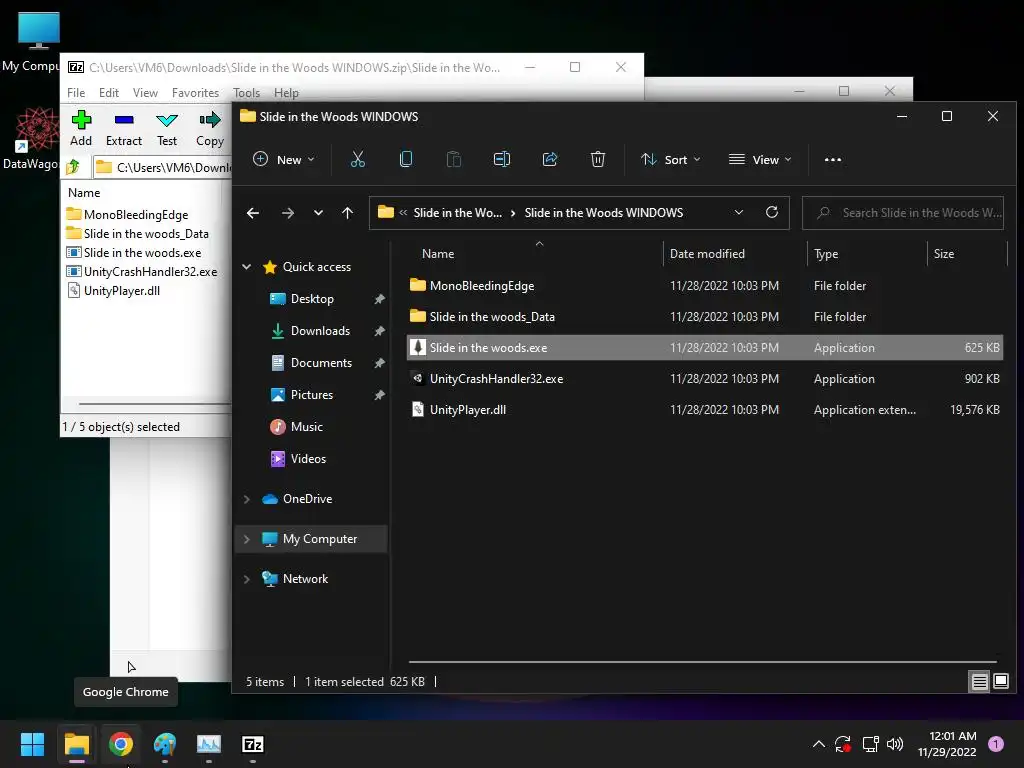Click the 7-Zip up-folder icon

click(73, 167)
